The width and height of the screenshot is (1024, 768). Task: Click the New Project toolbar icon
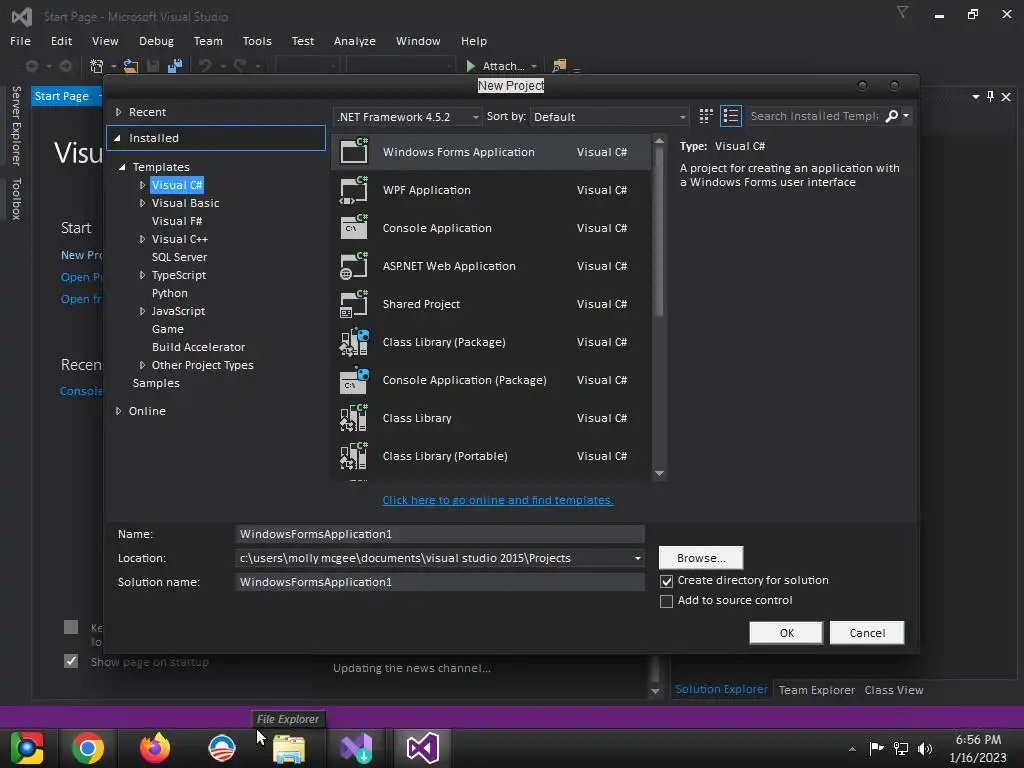pyautogui.click(x=97, y=65)
